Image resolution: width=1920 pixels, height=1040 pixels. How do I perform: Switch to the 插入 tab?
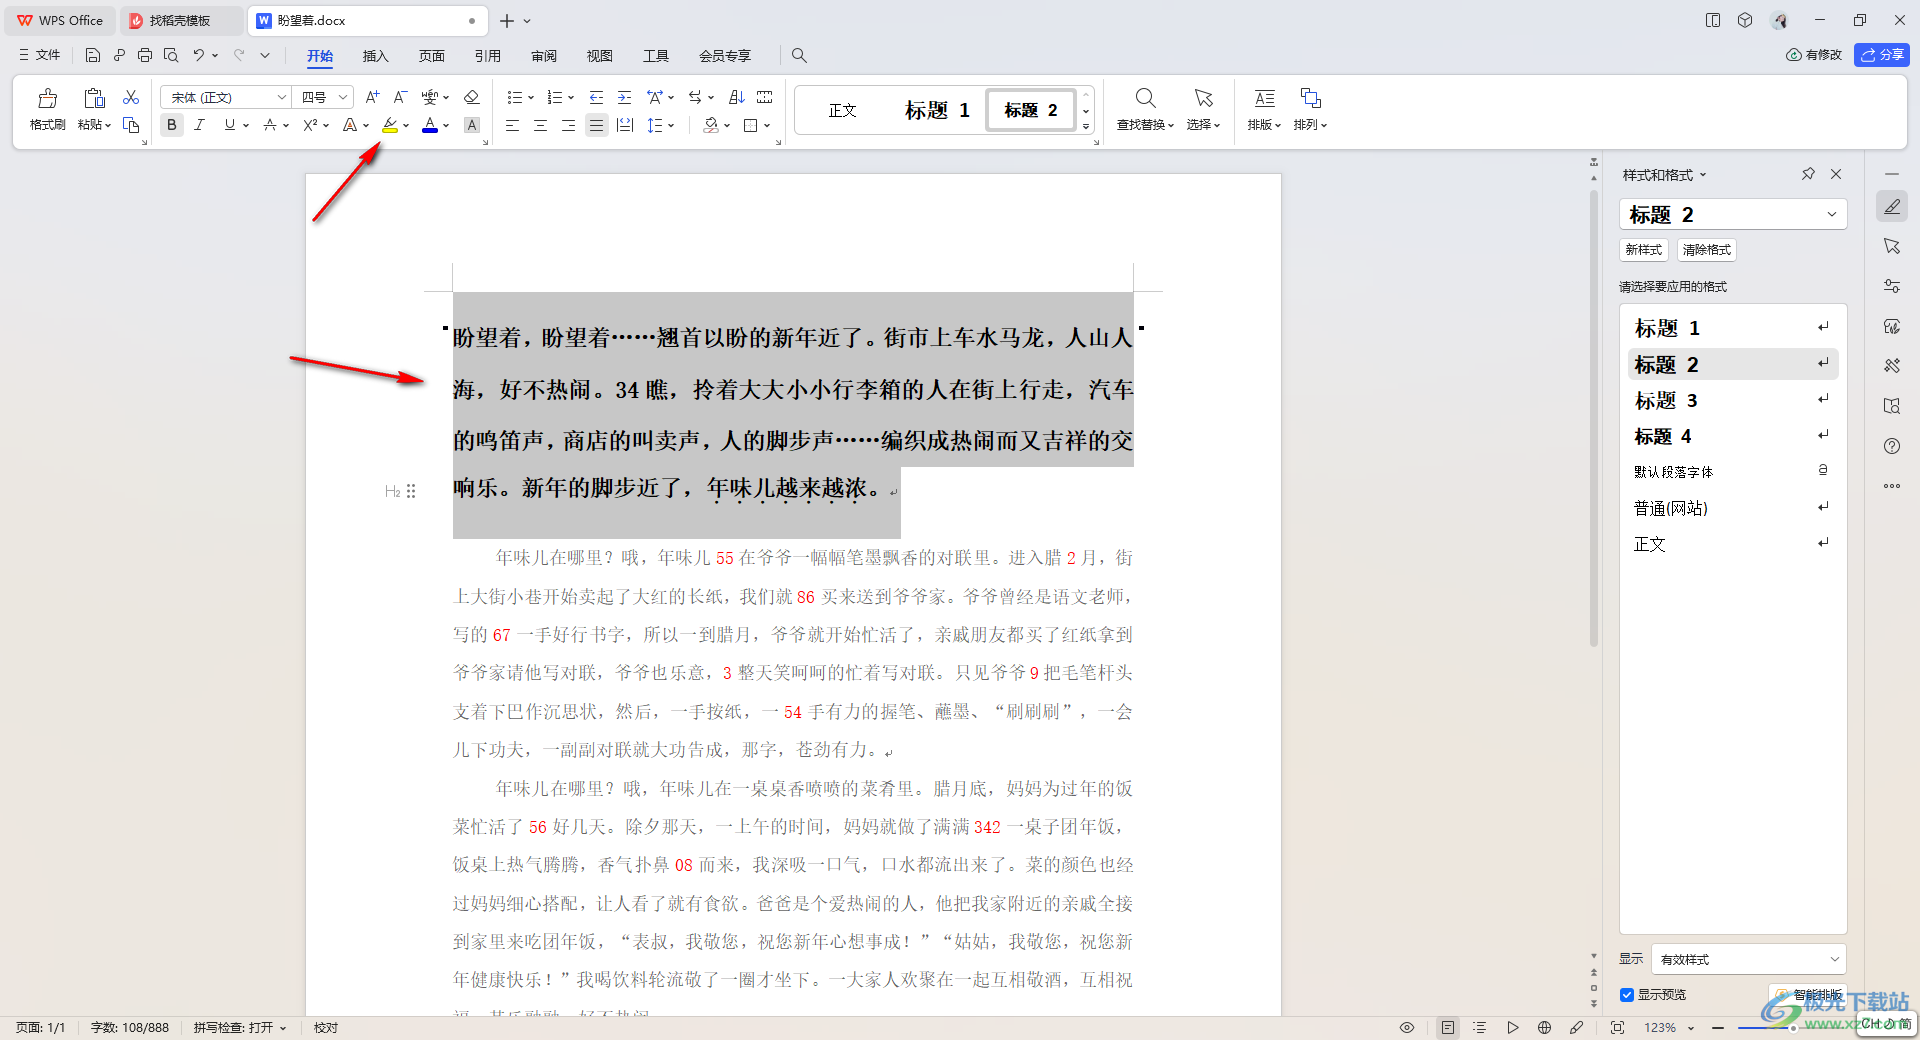375,56
